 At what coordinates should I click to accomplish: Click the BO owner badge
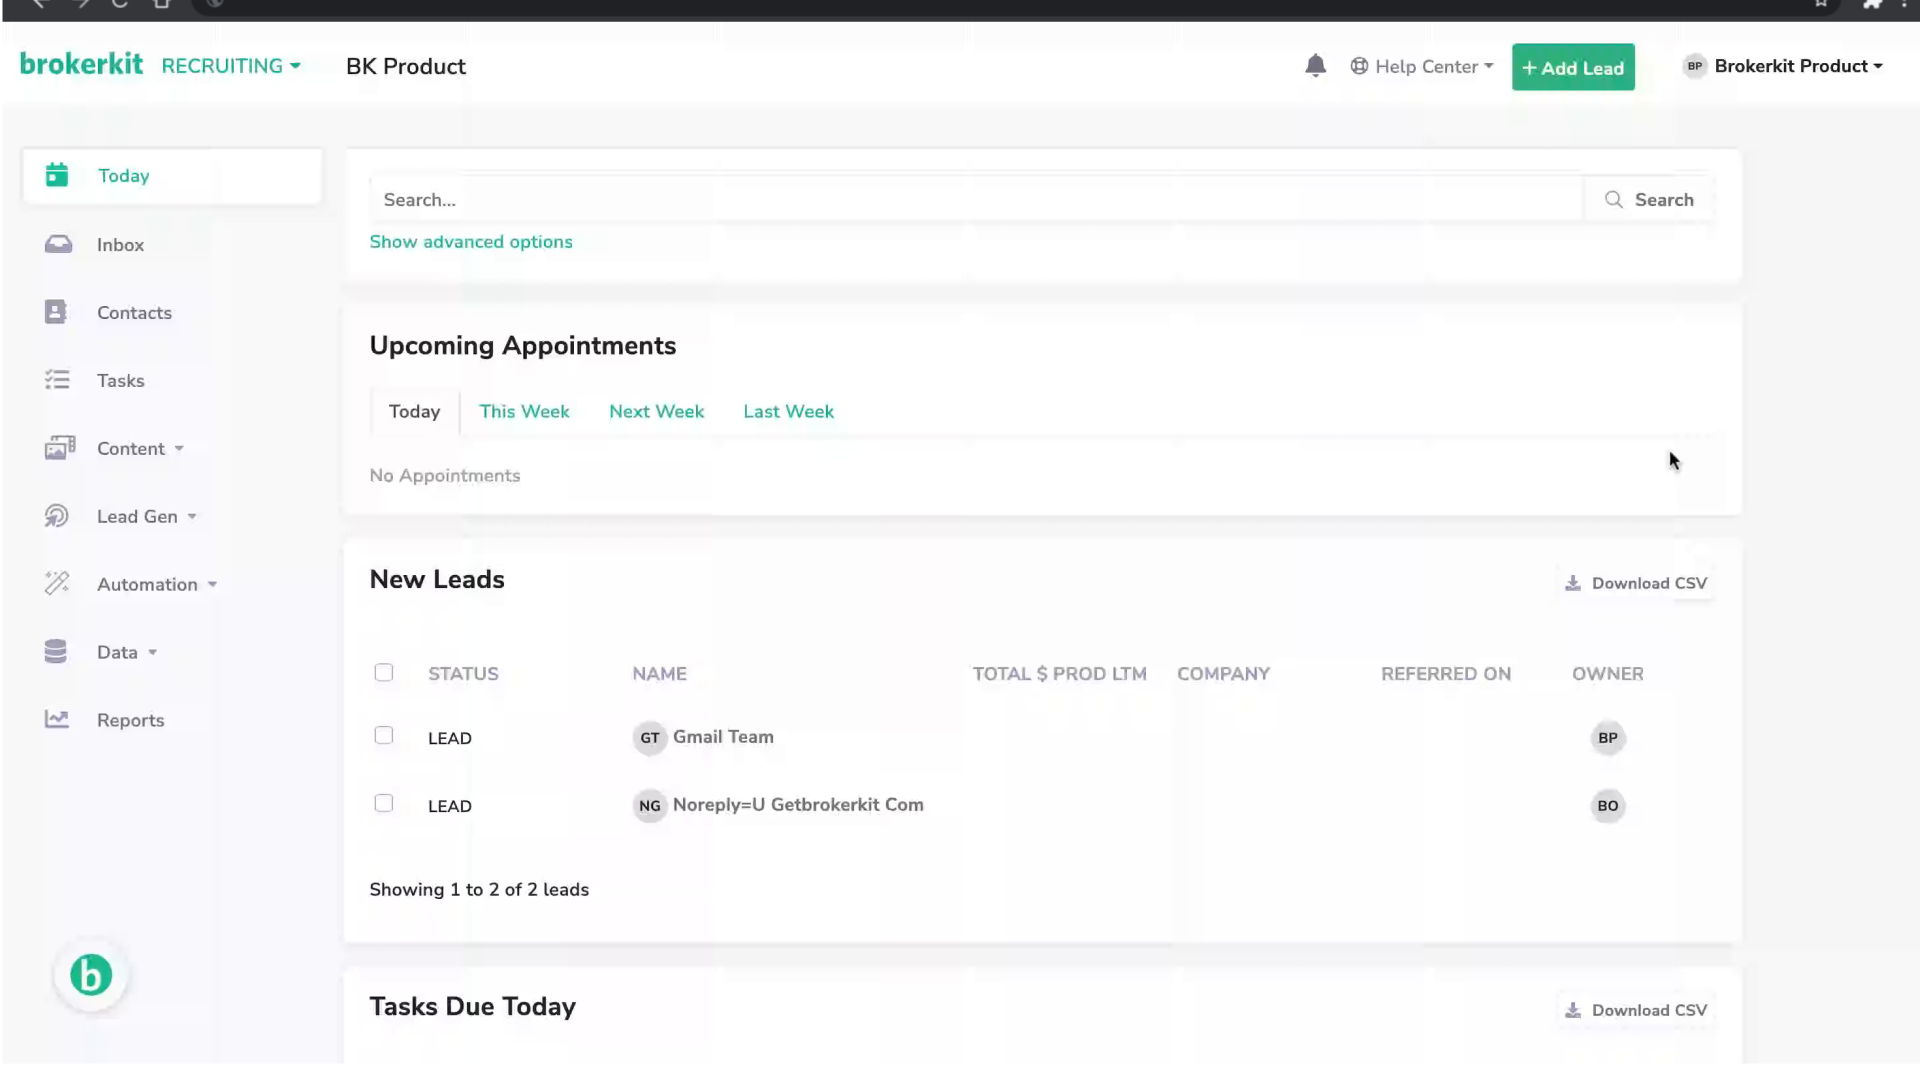pyautogui.click(x=1607, y=806)
